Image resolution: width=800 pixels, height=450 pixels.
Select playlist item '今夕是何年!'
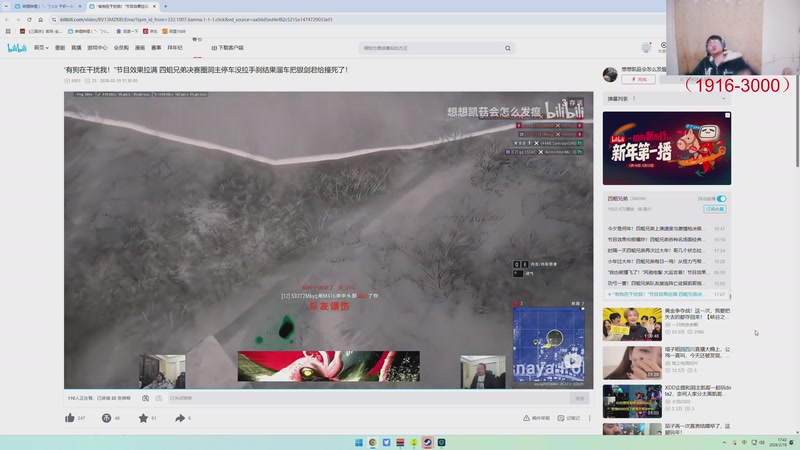[666, 229]
